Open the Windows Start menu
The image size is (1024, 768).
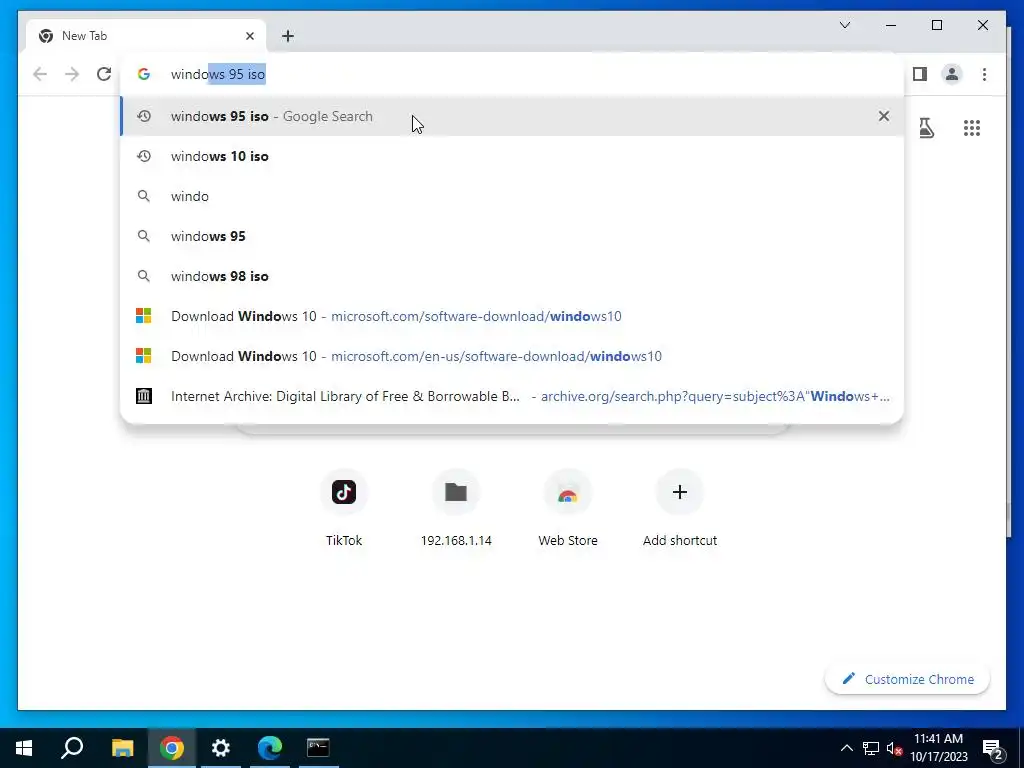(24, 748)
